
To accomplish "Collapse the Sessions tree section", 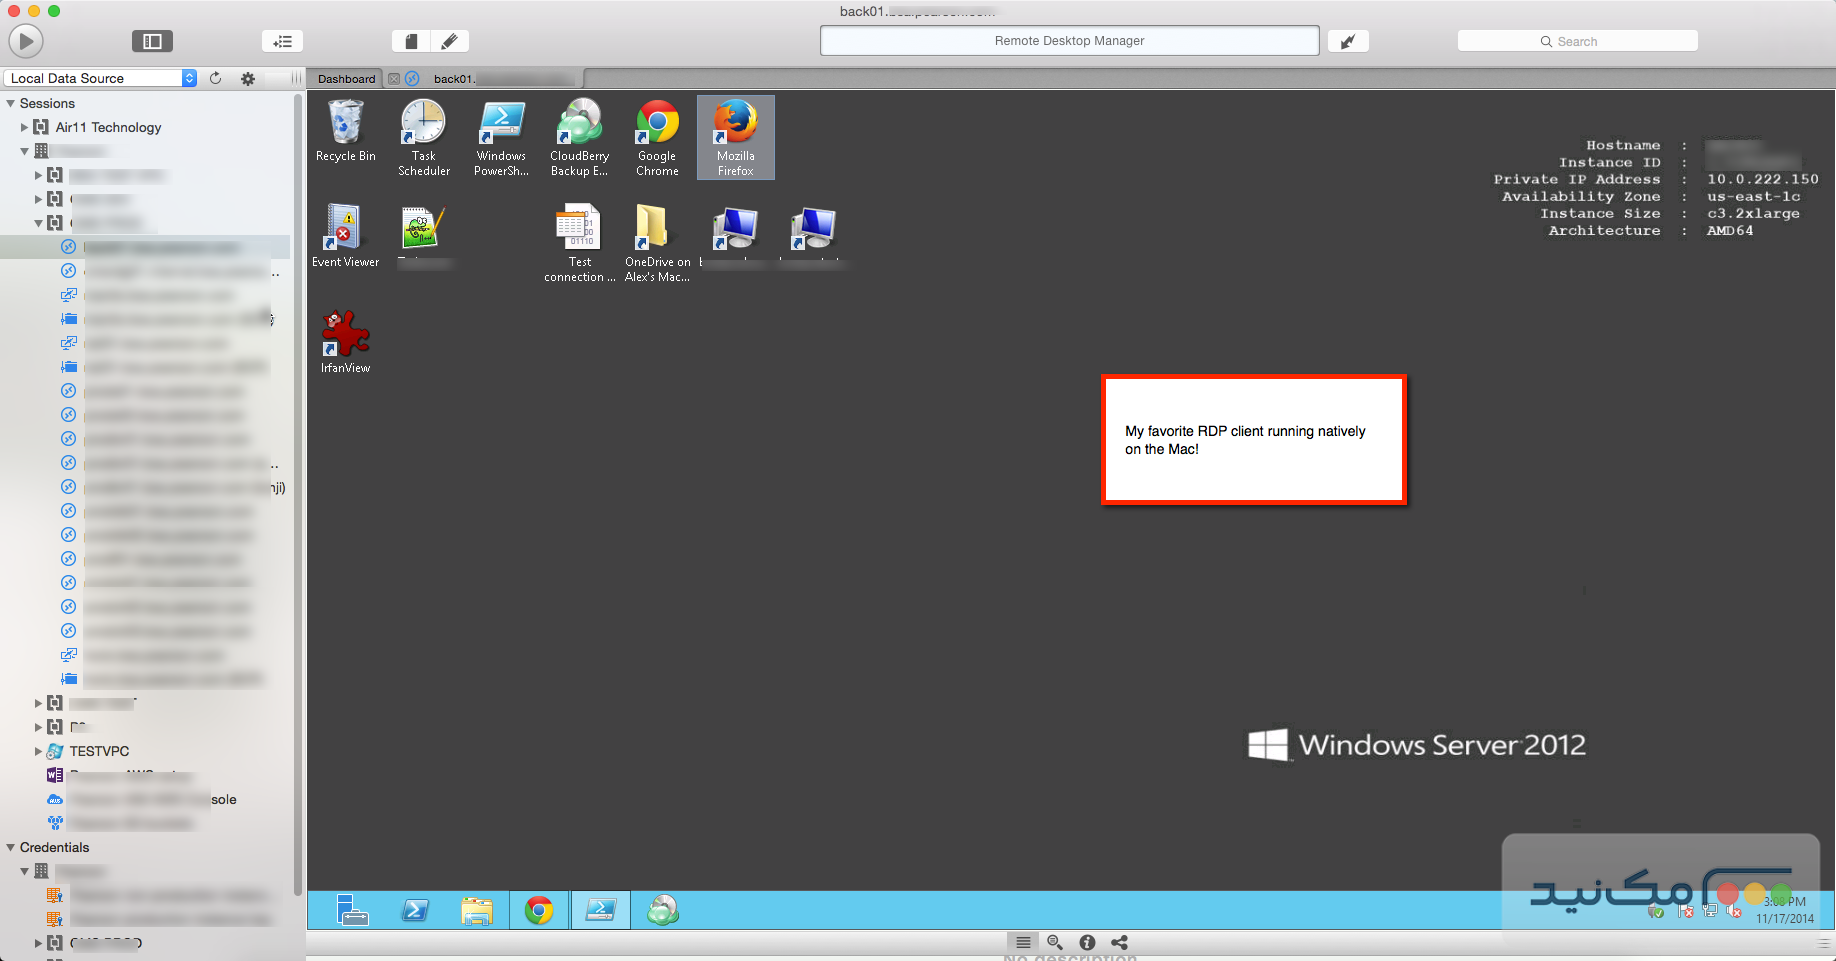I will 11,103.
